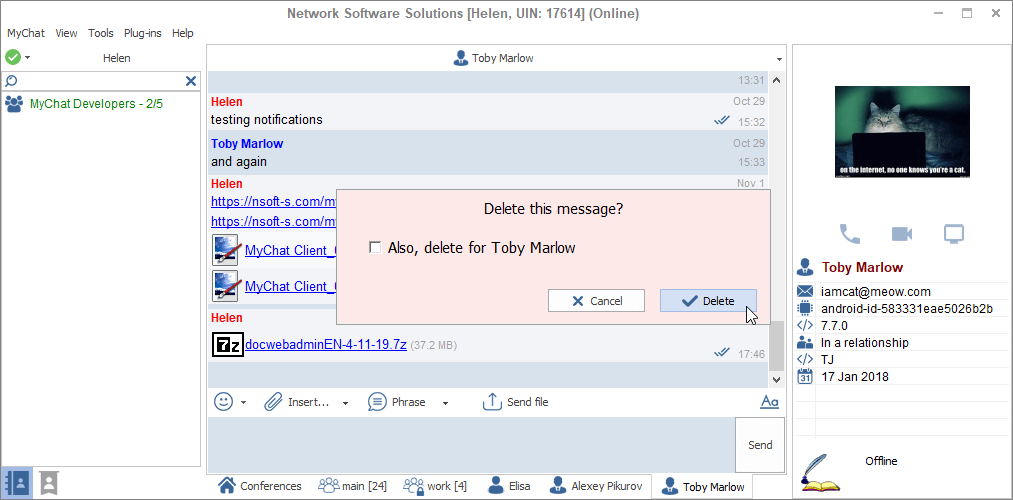Viewport: 1013px width, 500px height.
Task: Open the docwebadminEN-4-11-19.7z file link
Action: (x=325, y=345)
